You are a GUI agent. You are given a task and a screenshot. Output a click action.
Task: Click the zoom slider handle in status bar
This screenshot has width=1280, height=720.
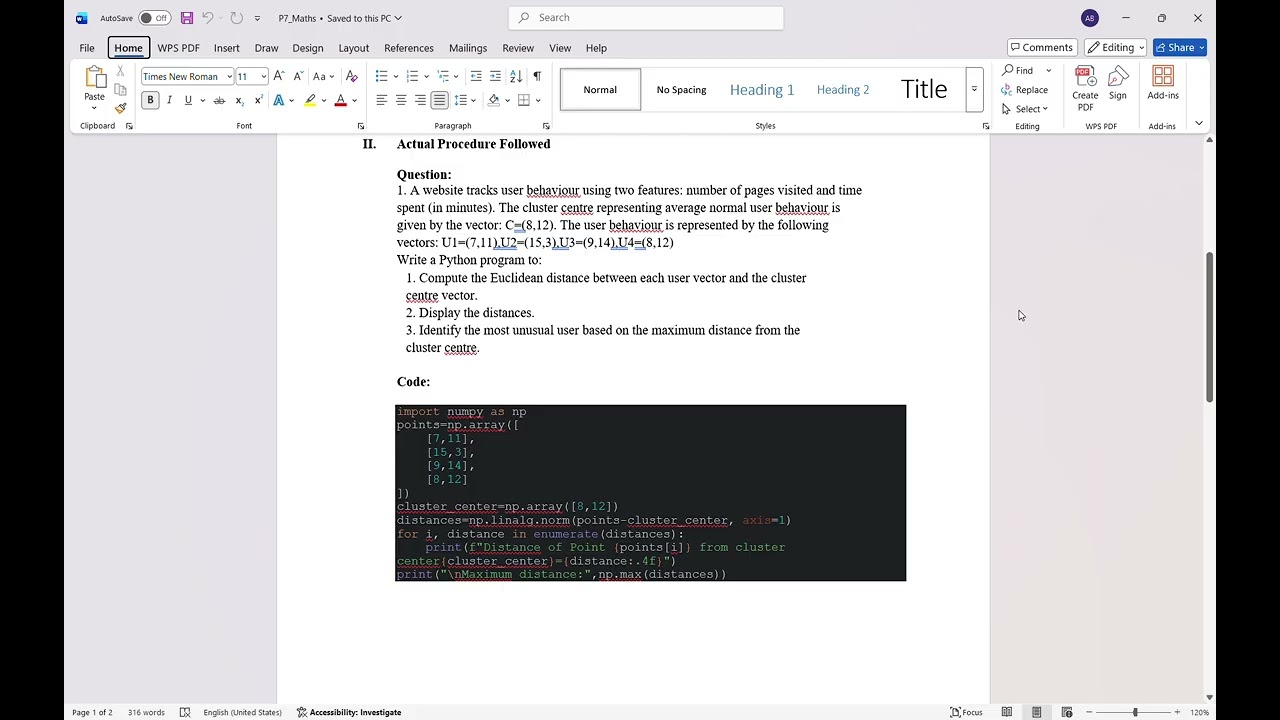1135,712
